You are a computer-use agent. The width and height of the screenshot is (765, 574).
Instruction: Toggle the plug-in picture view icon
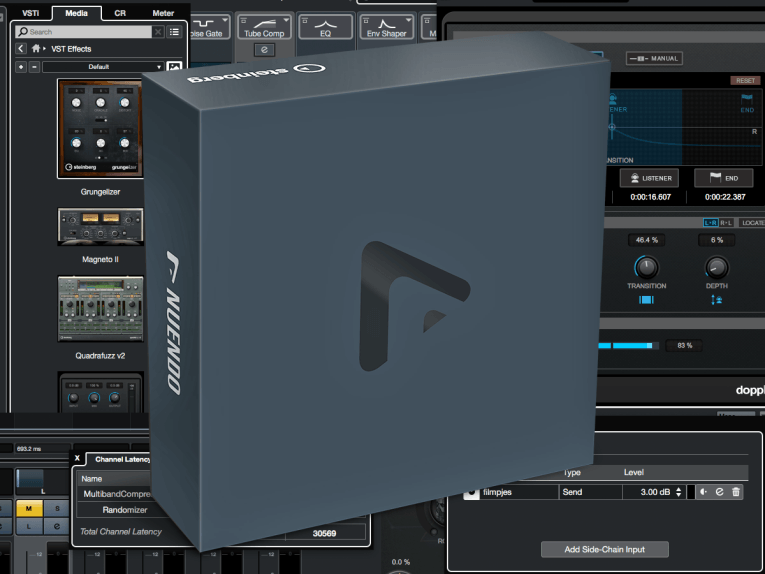[x=174, y=67]
